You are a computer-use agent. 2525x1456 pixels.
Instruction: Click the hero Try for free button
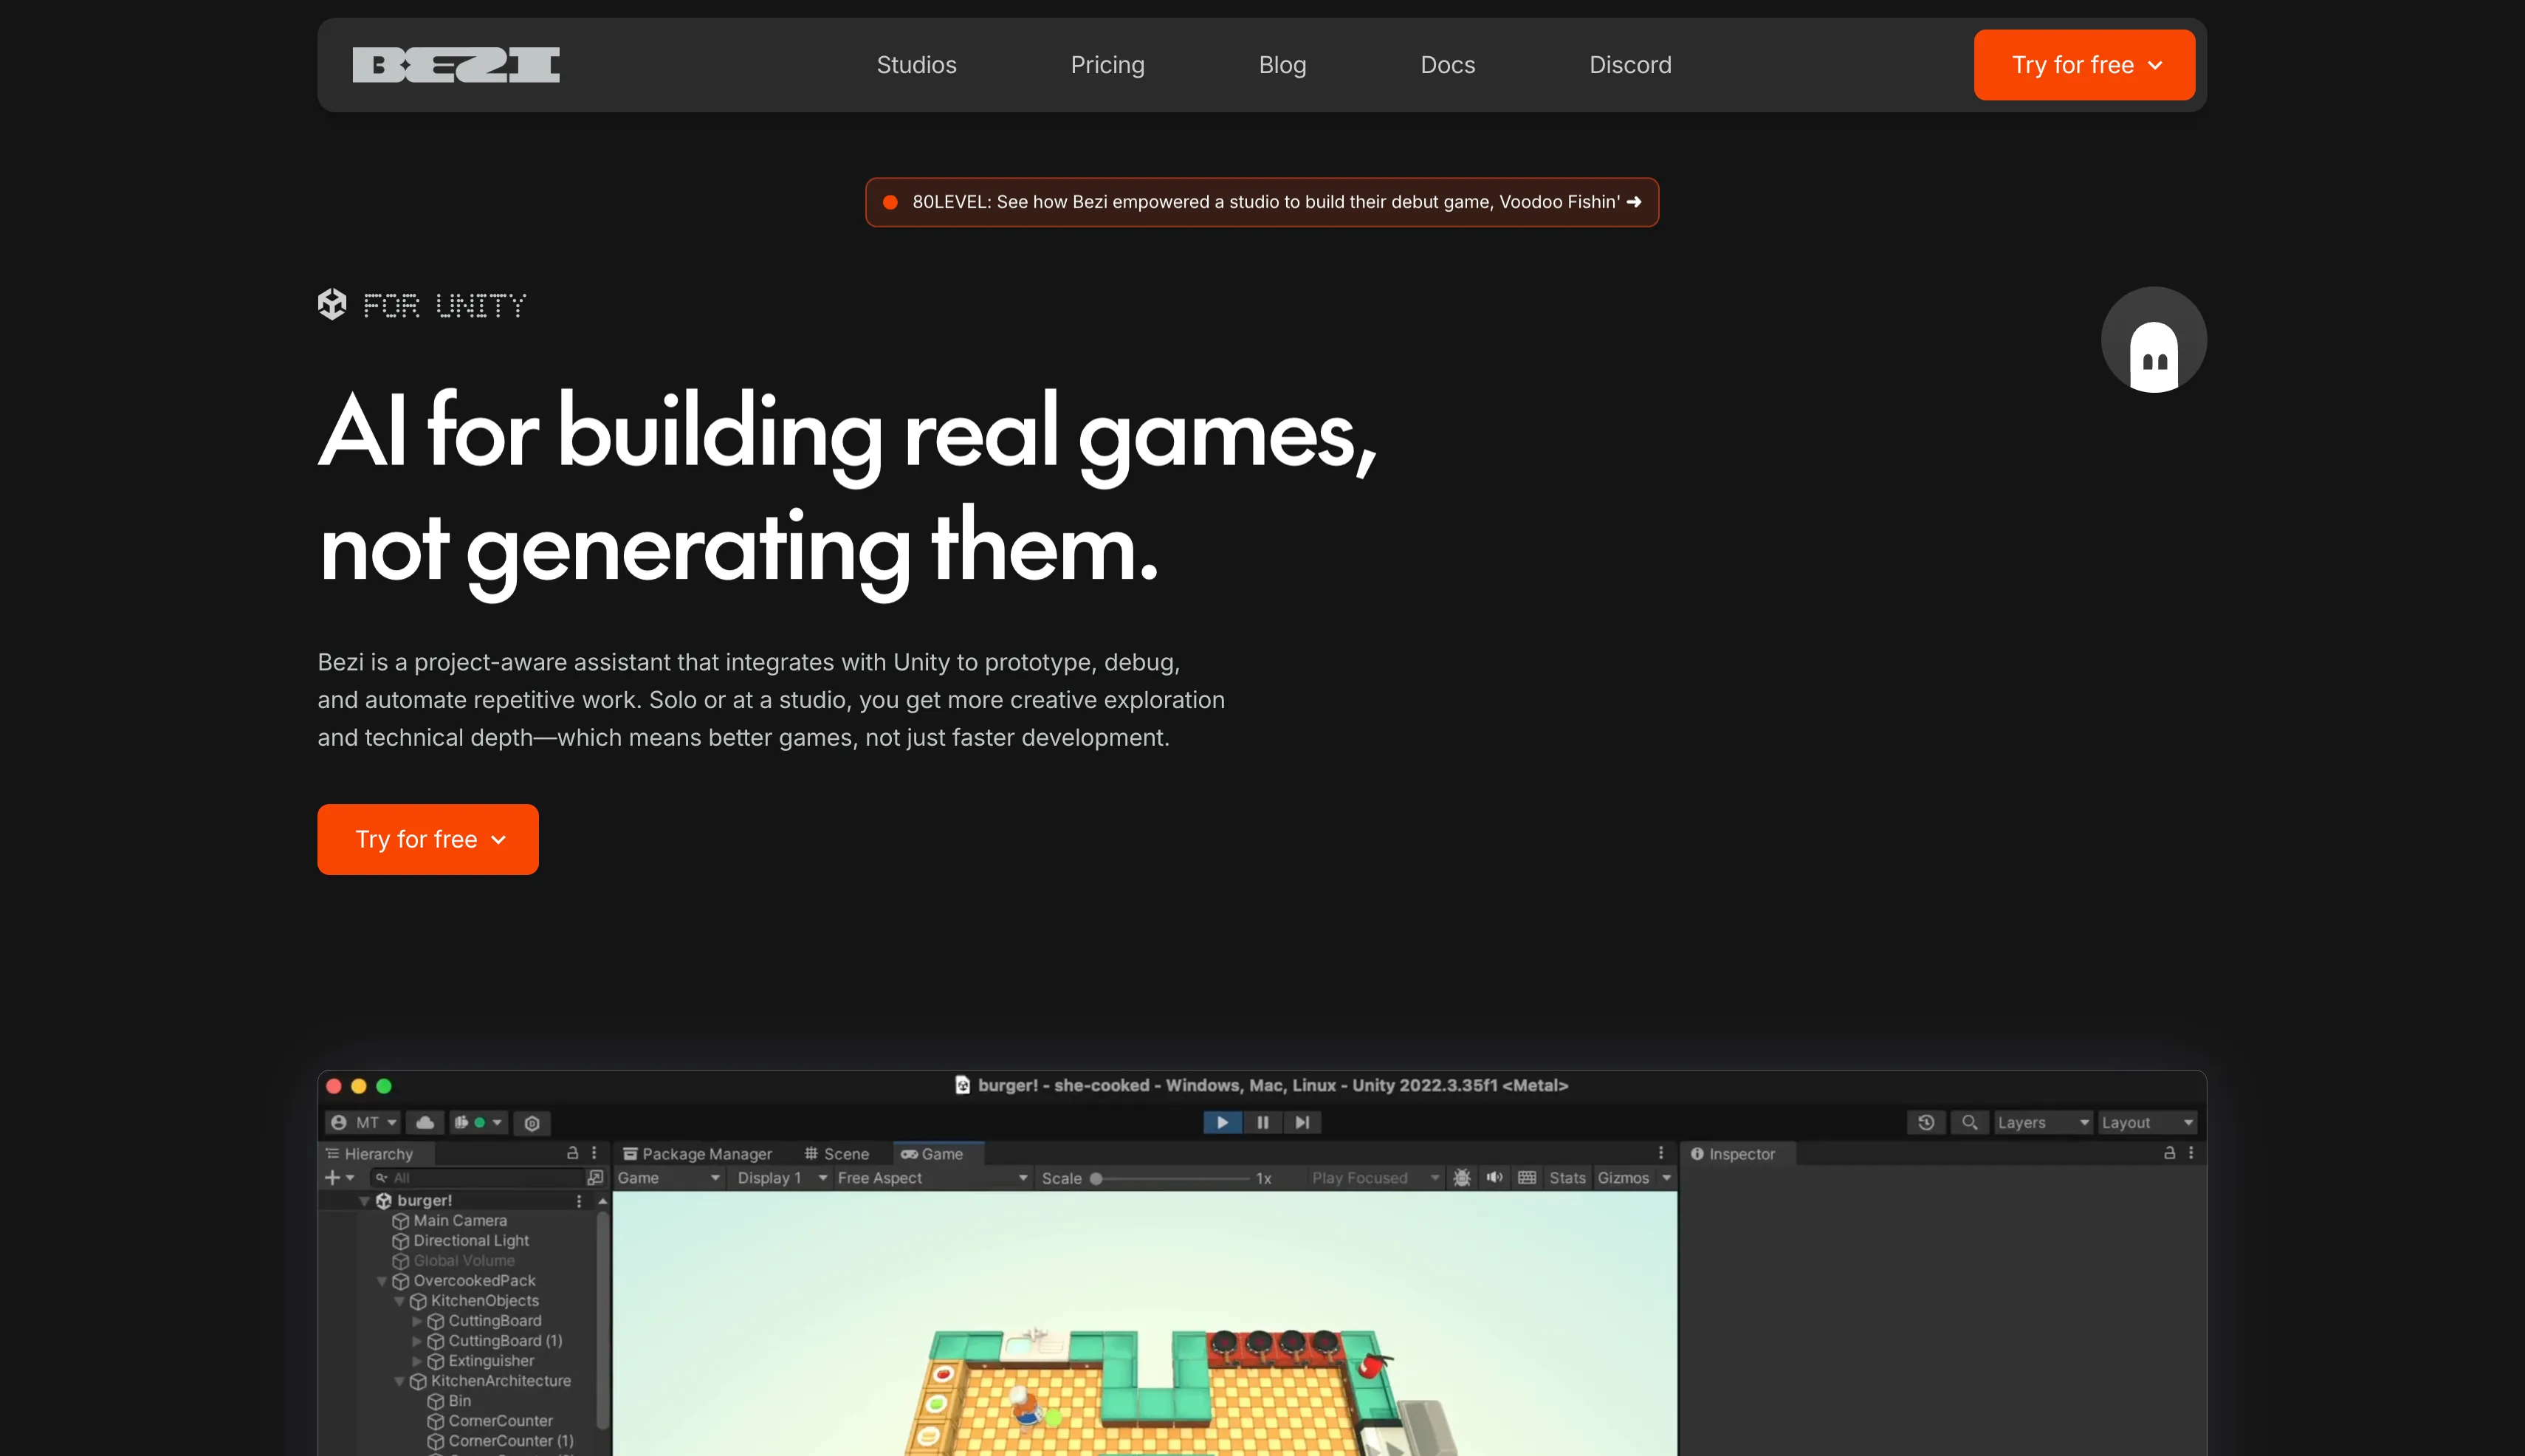pos(428,839)
